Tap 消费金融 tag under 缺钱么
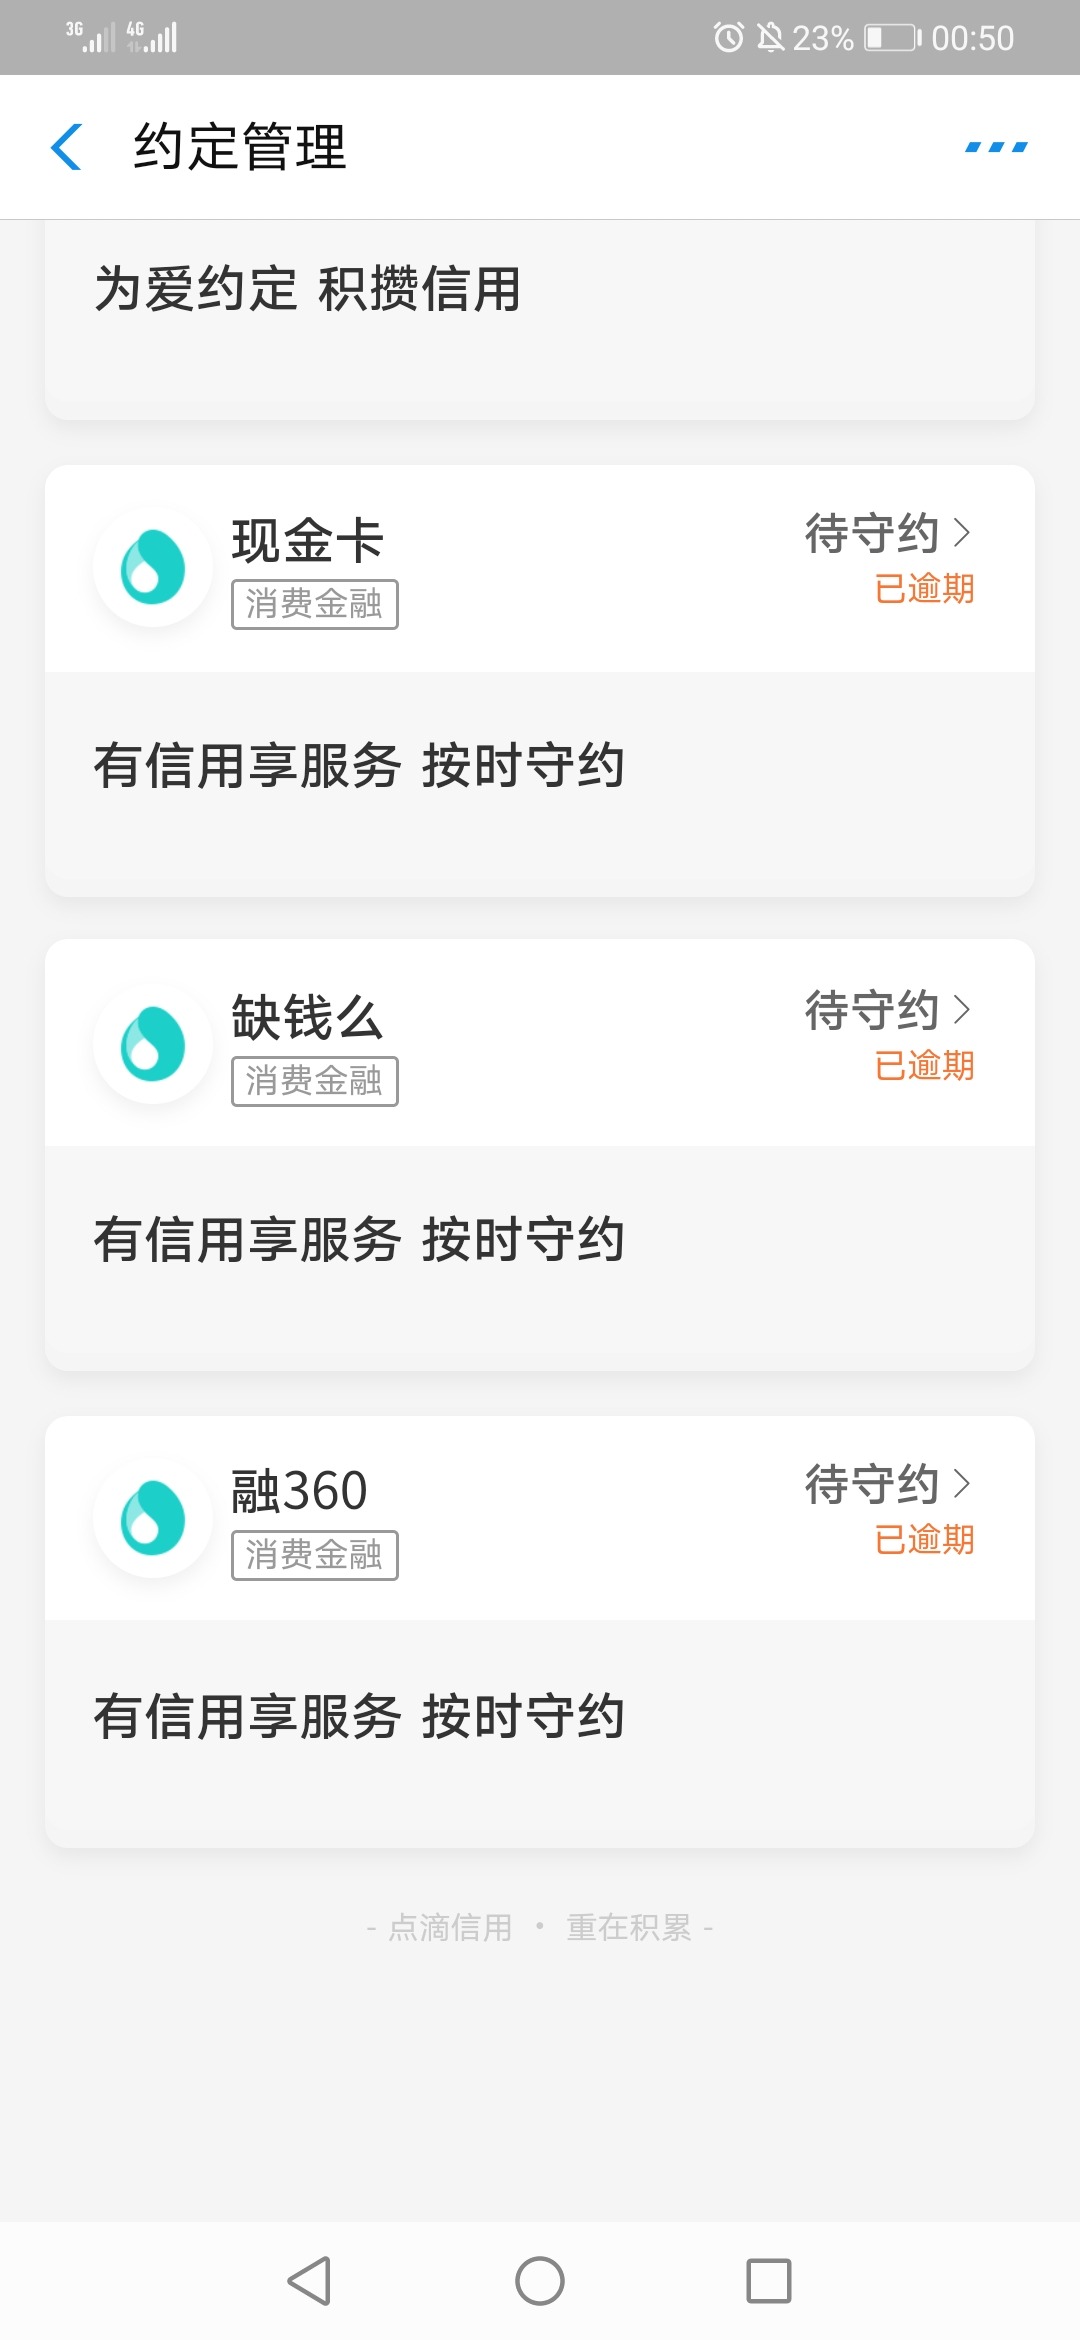This screenshot has width=1080, height=2340. 315,1081
